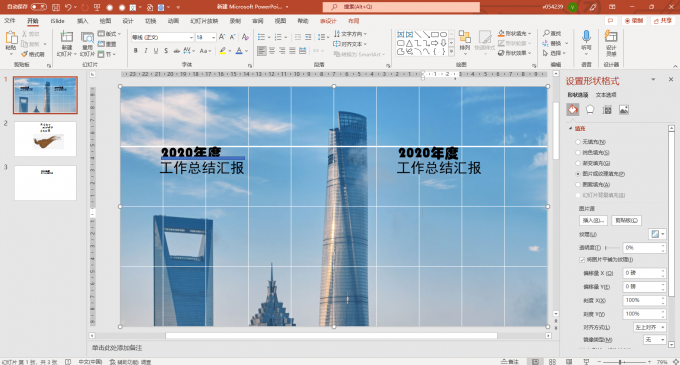Underline the selected text
Image resolution: width=680 pixels, height=365 pixels.
pyautogui.click(x=156, y=51)
